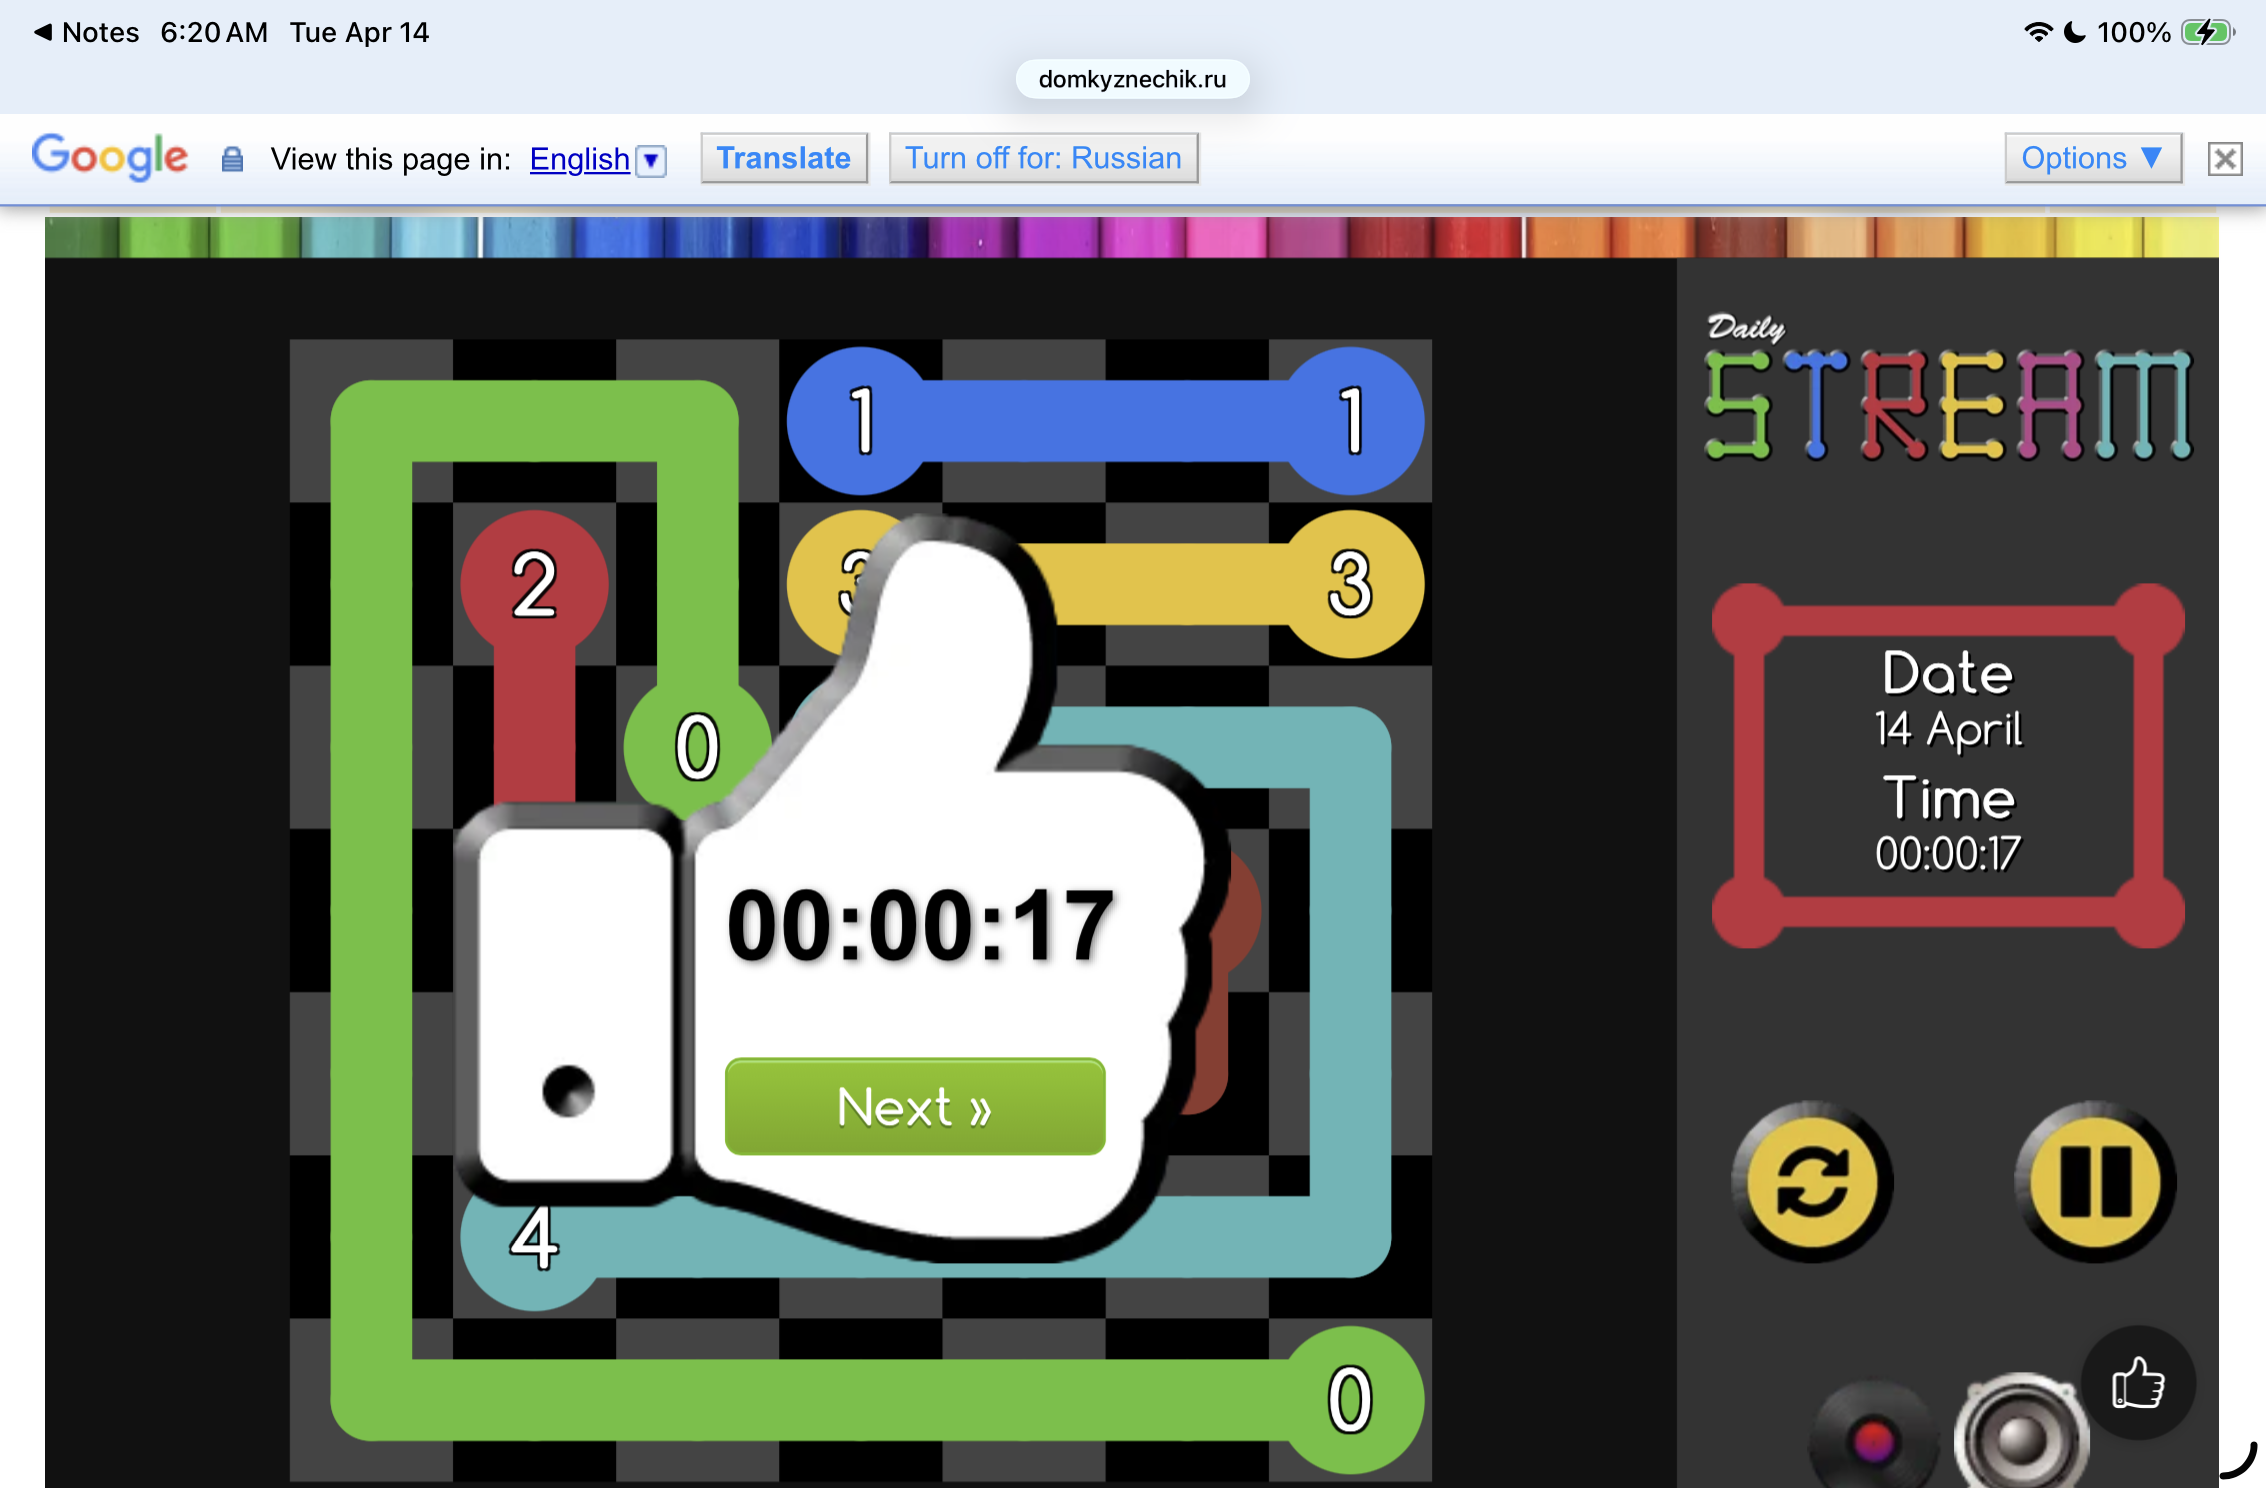Image resolution: width=2266 pixels, height=1488 pixels.
Task: Click the red node numbered 2
Action: [534, 584]
